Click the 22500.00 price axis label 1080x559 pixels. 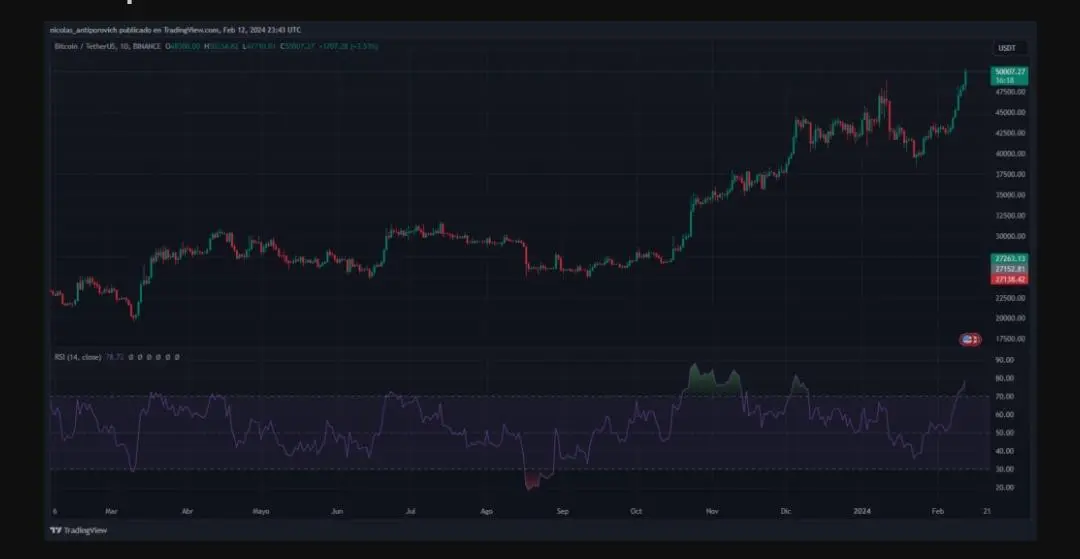1011,298
